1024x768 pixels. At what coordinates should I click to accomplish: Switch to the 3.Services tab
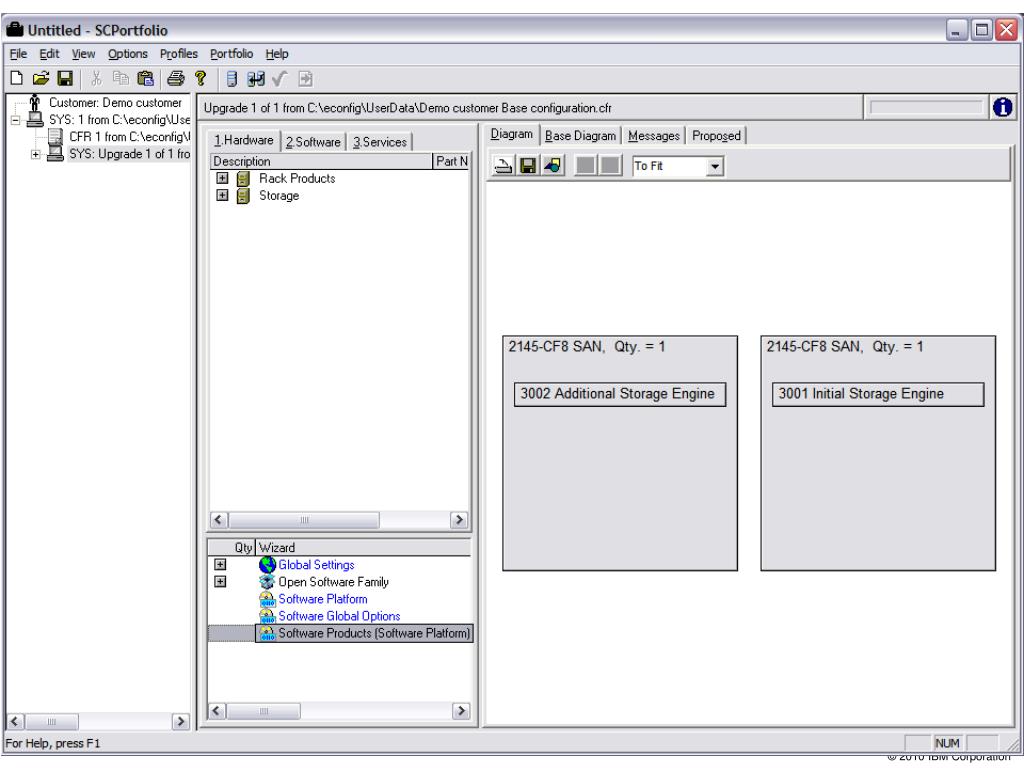coord(379,142)
